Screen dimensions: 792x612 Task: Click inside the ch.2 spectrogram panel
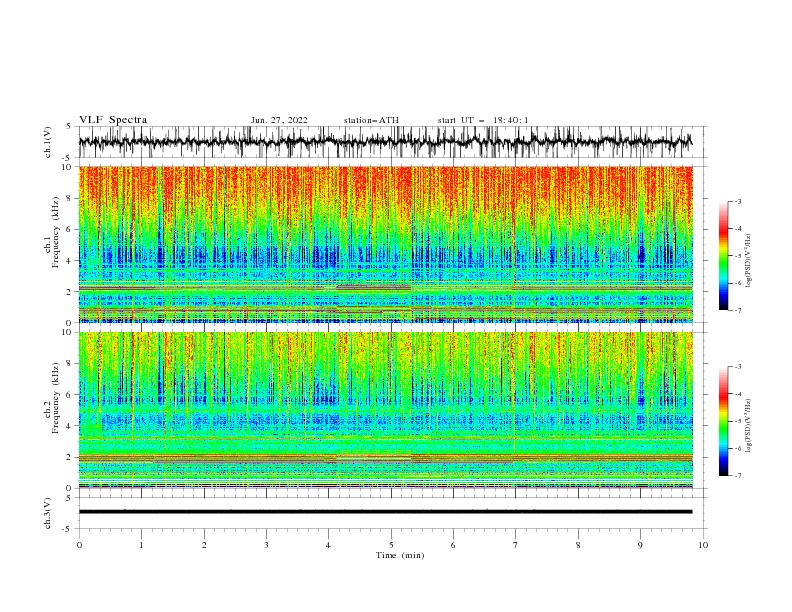coord(385,410)
